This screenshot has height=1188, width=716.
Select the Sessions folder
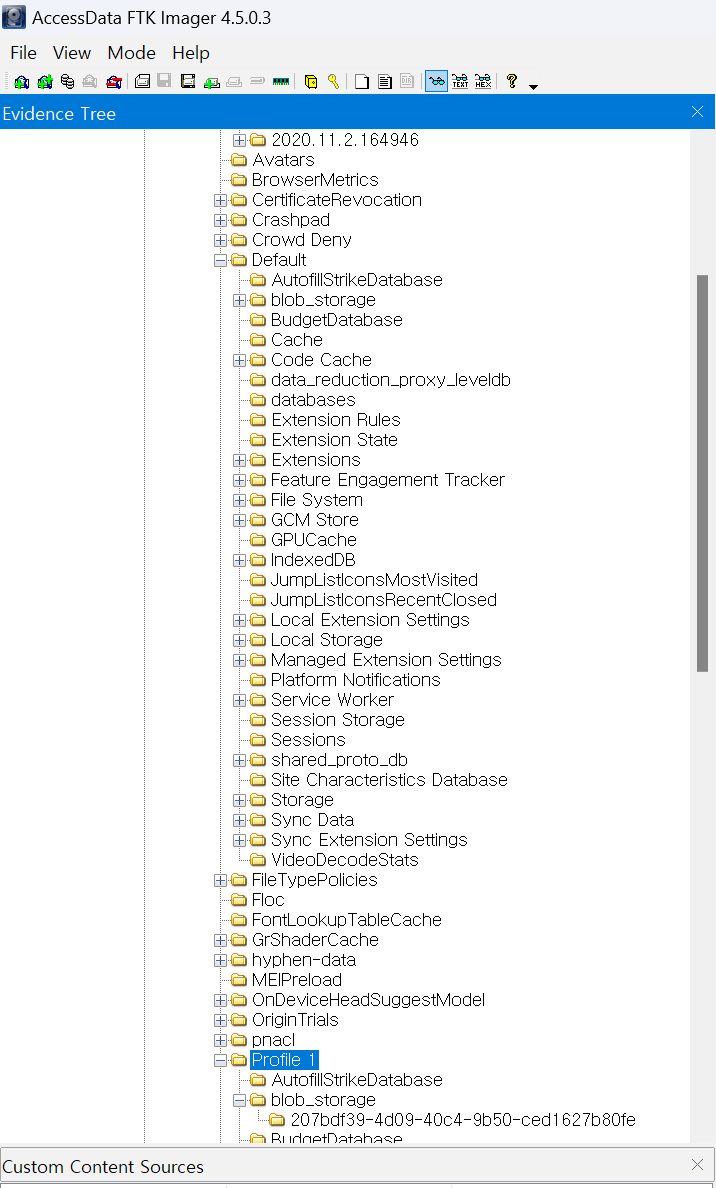point(308,739)
